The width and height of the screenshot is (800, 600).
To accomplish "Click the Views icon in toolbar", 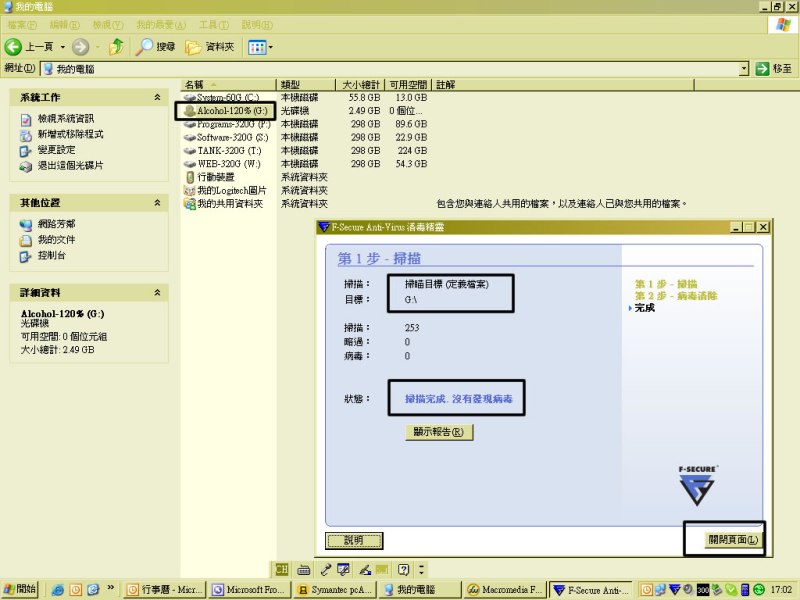I will (x=257, y=47).
